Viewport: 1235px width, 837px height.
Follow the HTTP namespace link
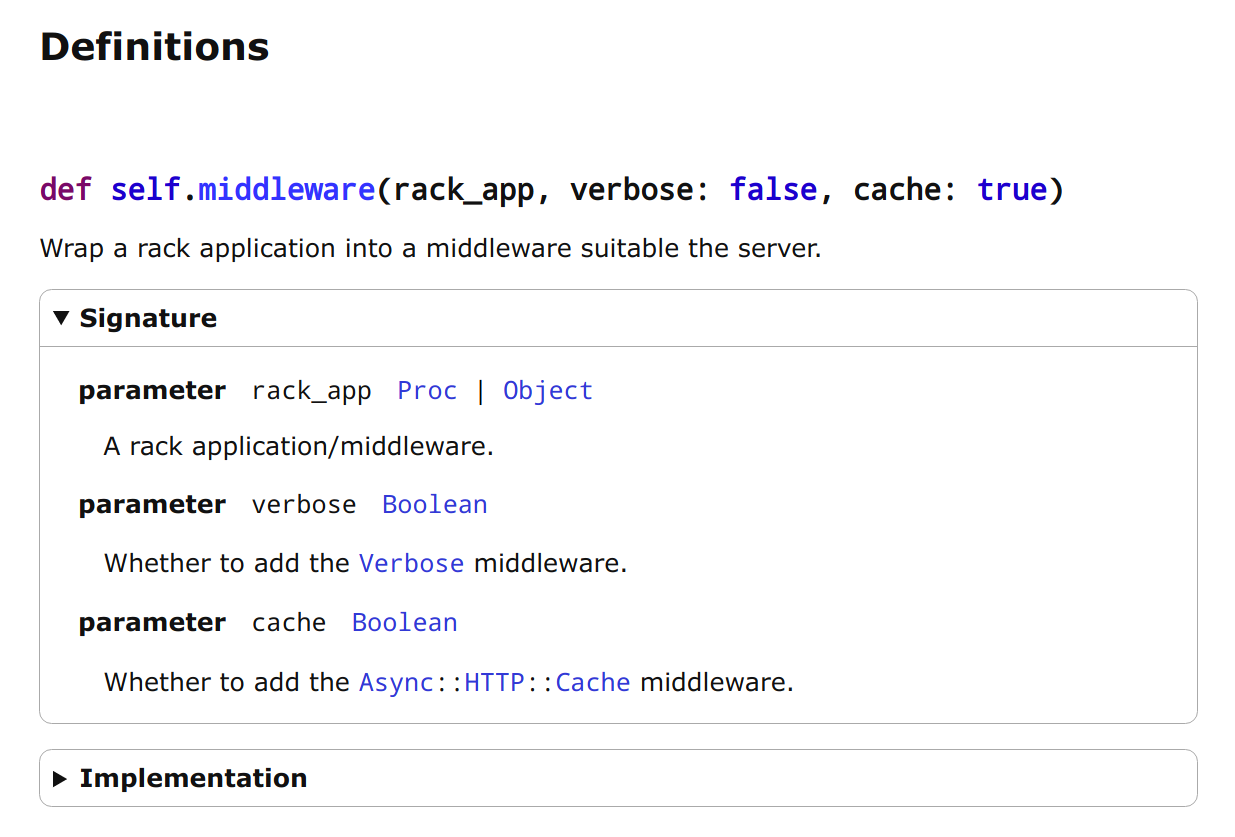pos(495,683)
